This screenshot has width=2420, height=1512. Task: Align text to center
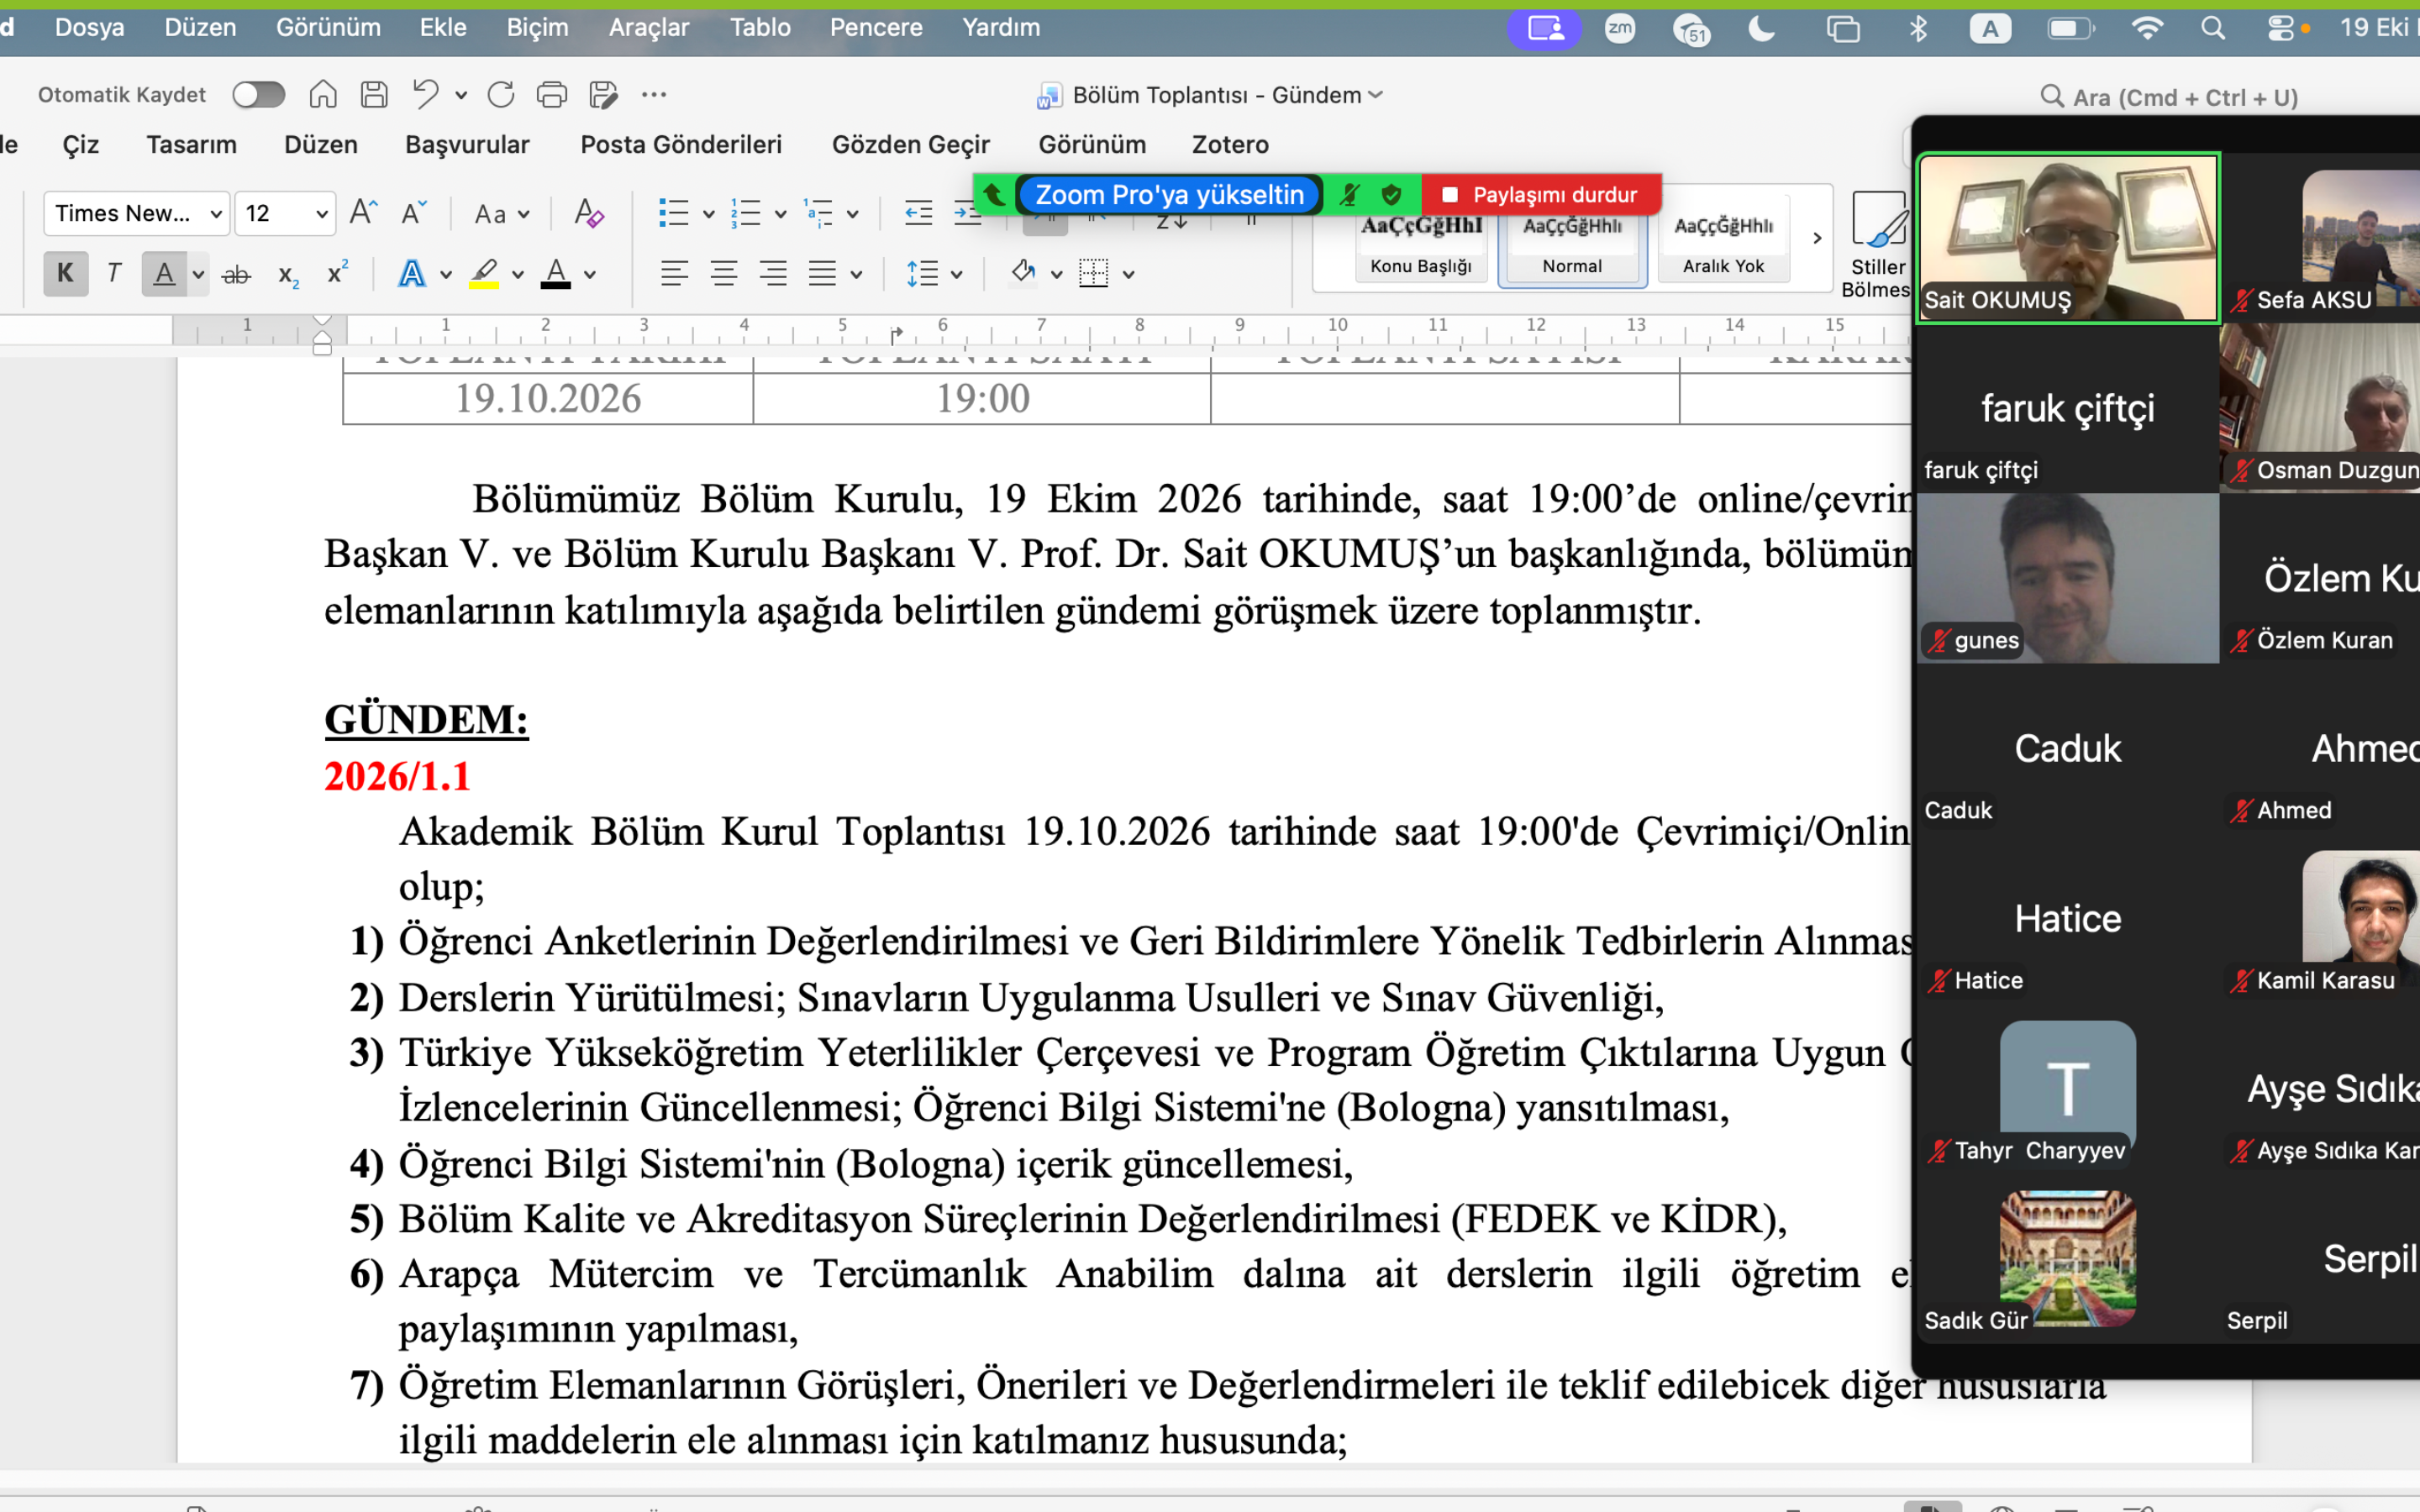(x=724, y=273)
